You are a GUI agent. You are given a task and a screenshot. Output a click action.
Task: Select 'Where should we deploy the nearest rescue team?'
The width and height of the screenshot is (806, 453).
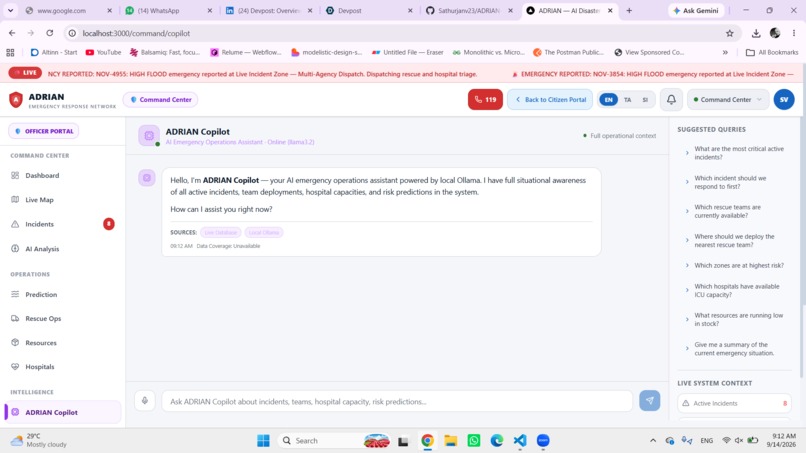(734, 241)
